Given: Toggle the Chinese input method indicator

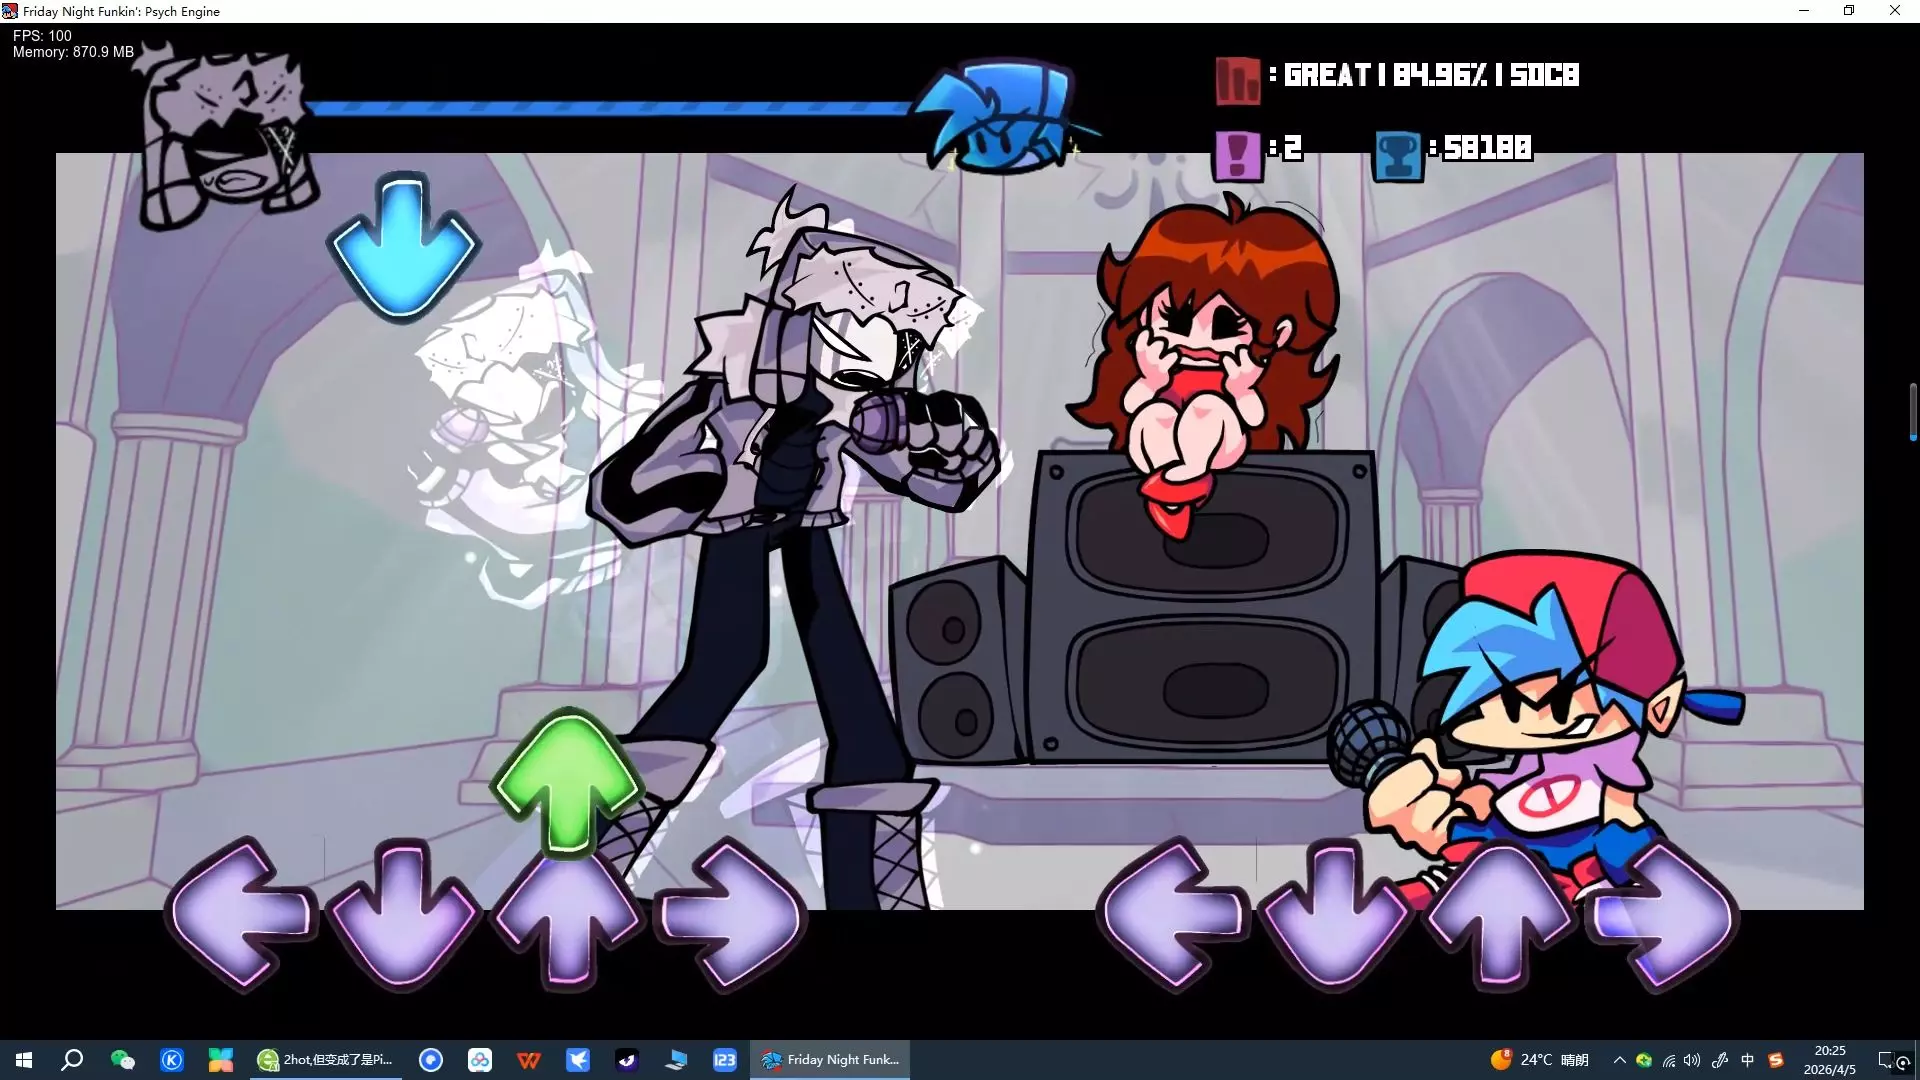Looking at the screenshot, I should coord(1747,1060).
